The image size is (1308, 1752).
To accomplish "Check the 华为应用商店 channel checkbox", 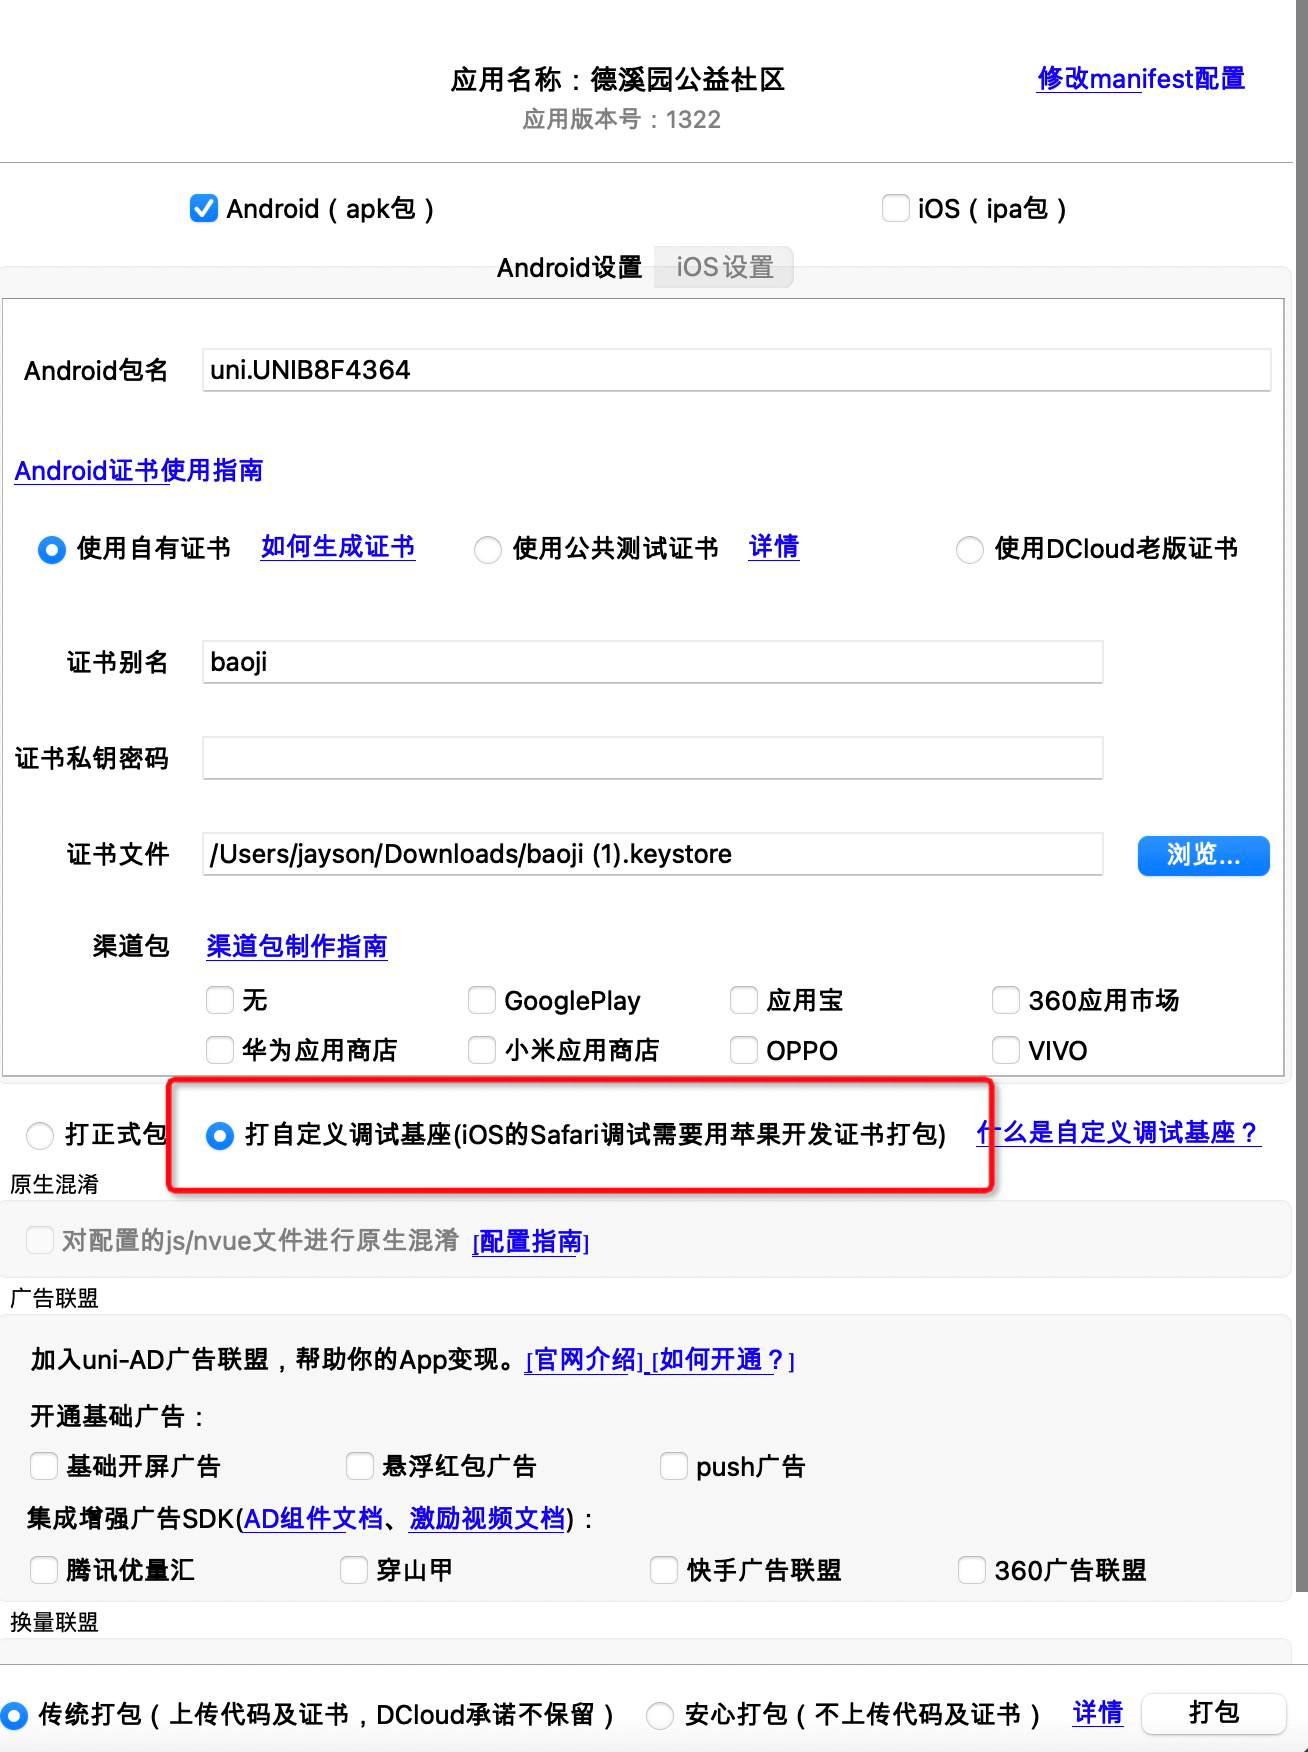I will click(220, 1049).
